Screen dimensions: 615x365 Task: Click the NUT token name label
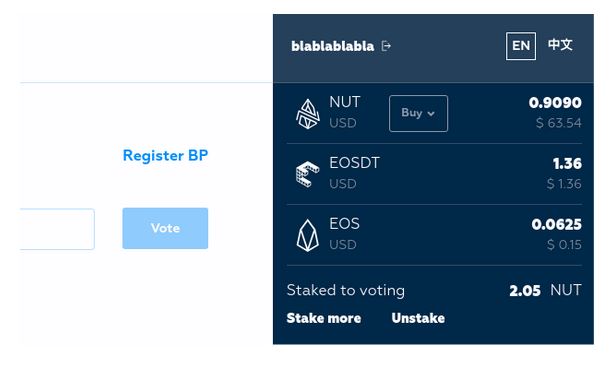[344, 102]
